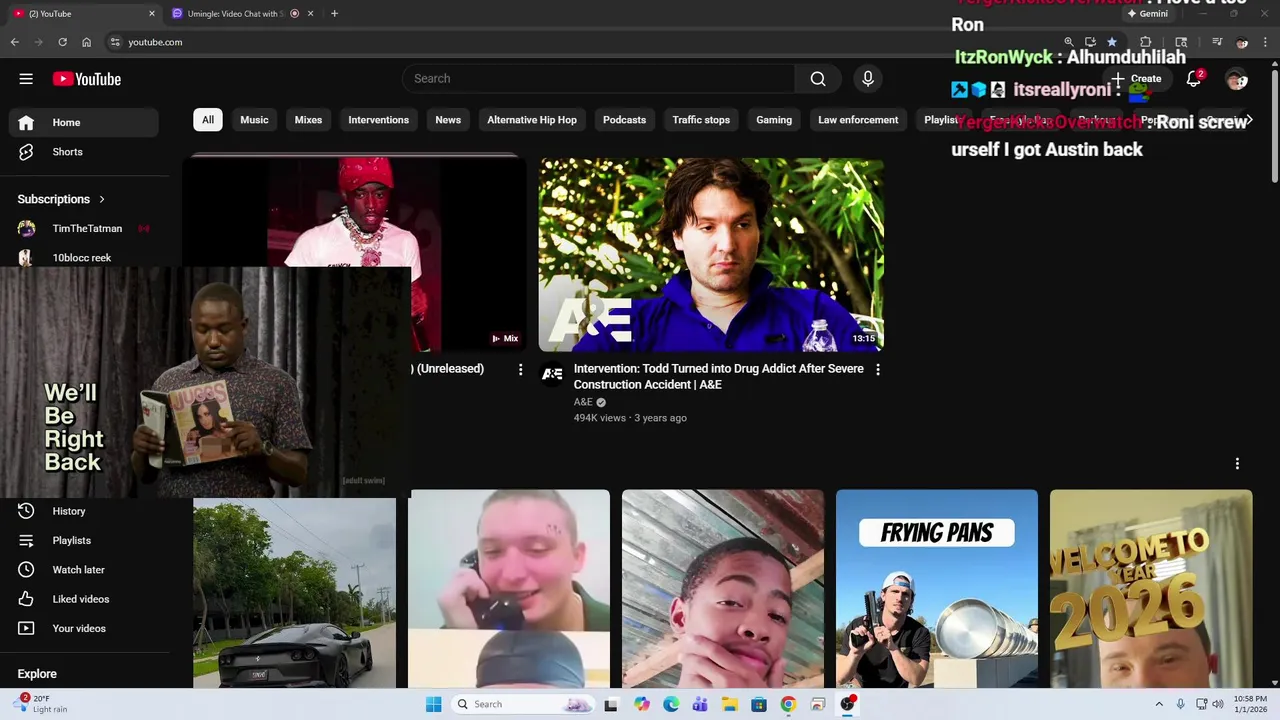Screen dimensions: 1280x720
Task: Open the notifications bell
Action: pos(1193,79)
